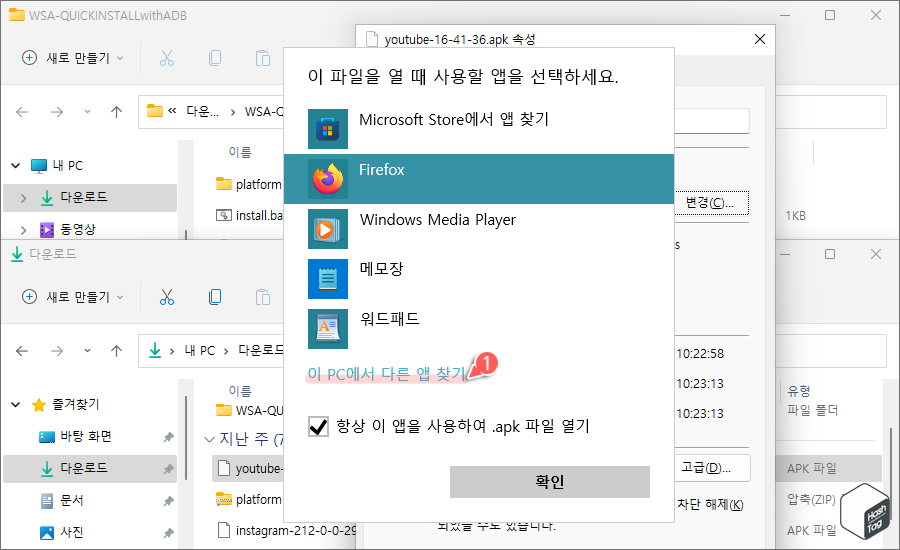The width and height of the screenshot is (900, 550).
Task: Click Paste icon in 다운로드 window toolbar
Action: click(263, 297)
